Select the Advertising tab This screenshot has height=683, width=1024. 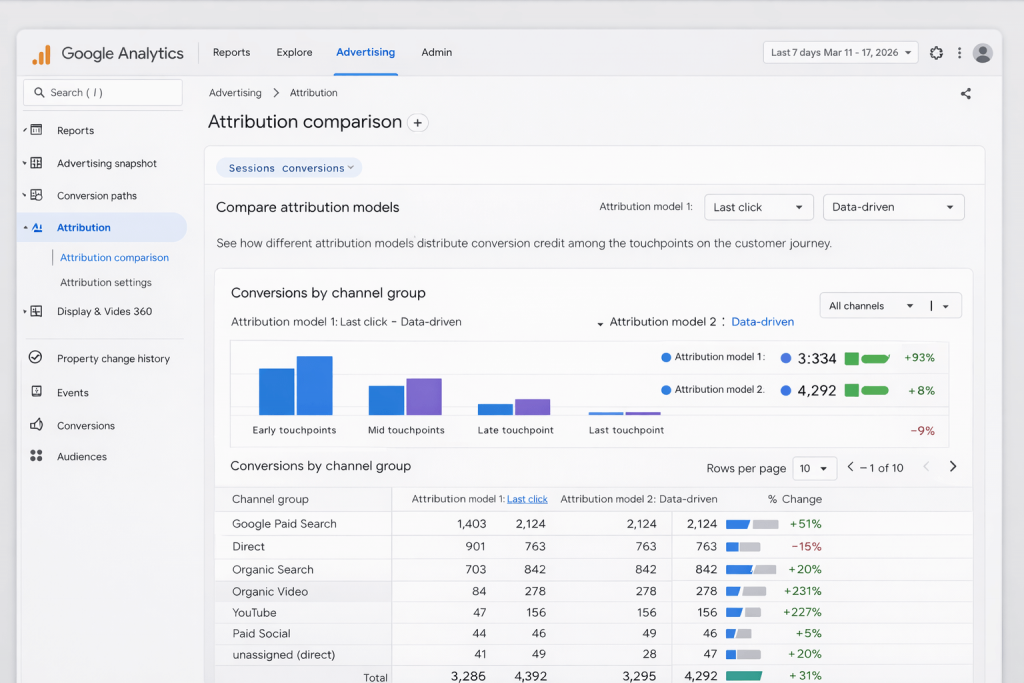(x=365, y=52)
